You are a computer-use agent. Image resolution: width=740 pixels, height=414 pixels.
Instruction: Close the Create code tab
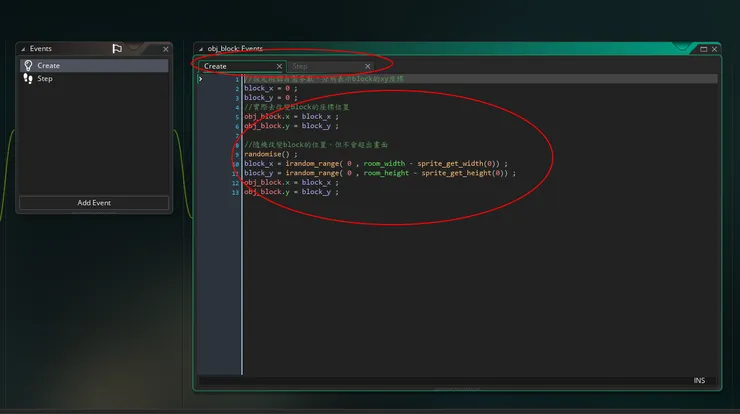(x=279, y=67)
